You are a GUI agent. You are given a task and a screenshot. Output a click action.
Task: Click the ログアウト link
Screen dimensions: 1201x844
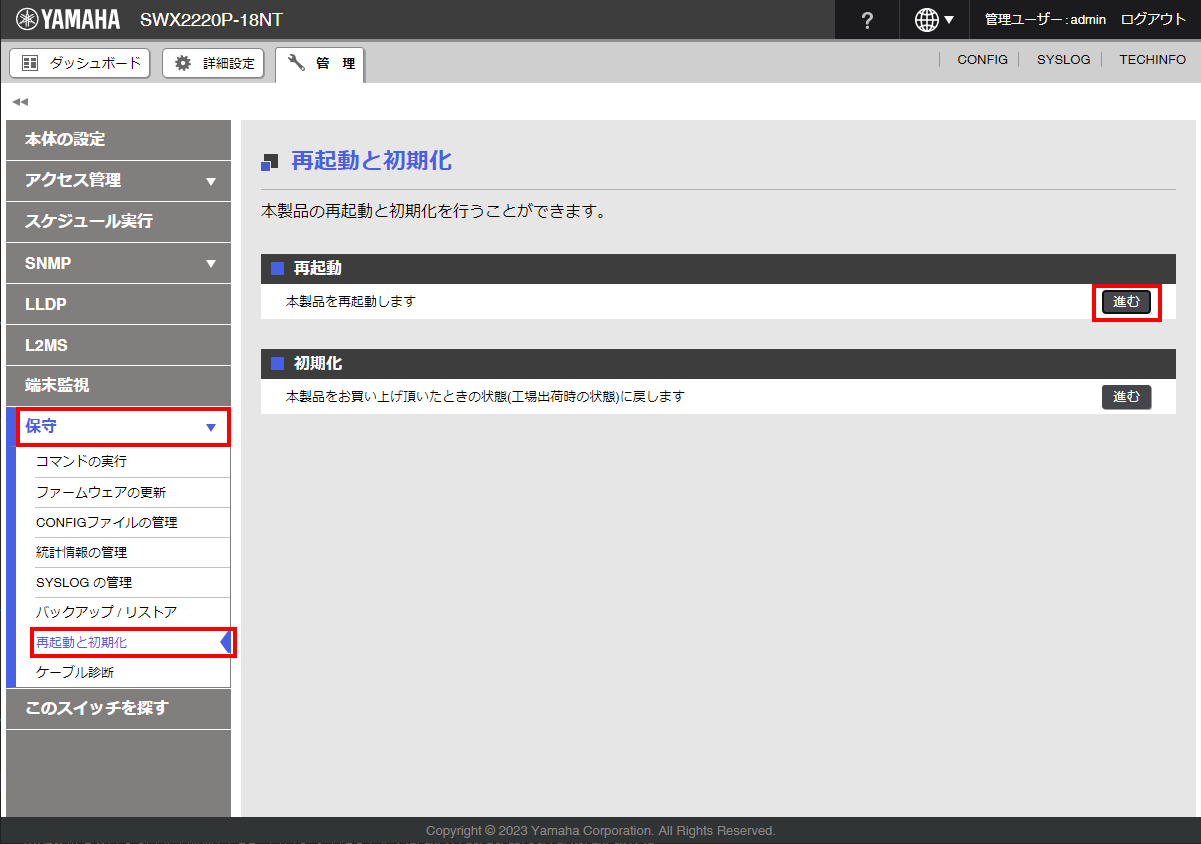tap(1153, 20)
